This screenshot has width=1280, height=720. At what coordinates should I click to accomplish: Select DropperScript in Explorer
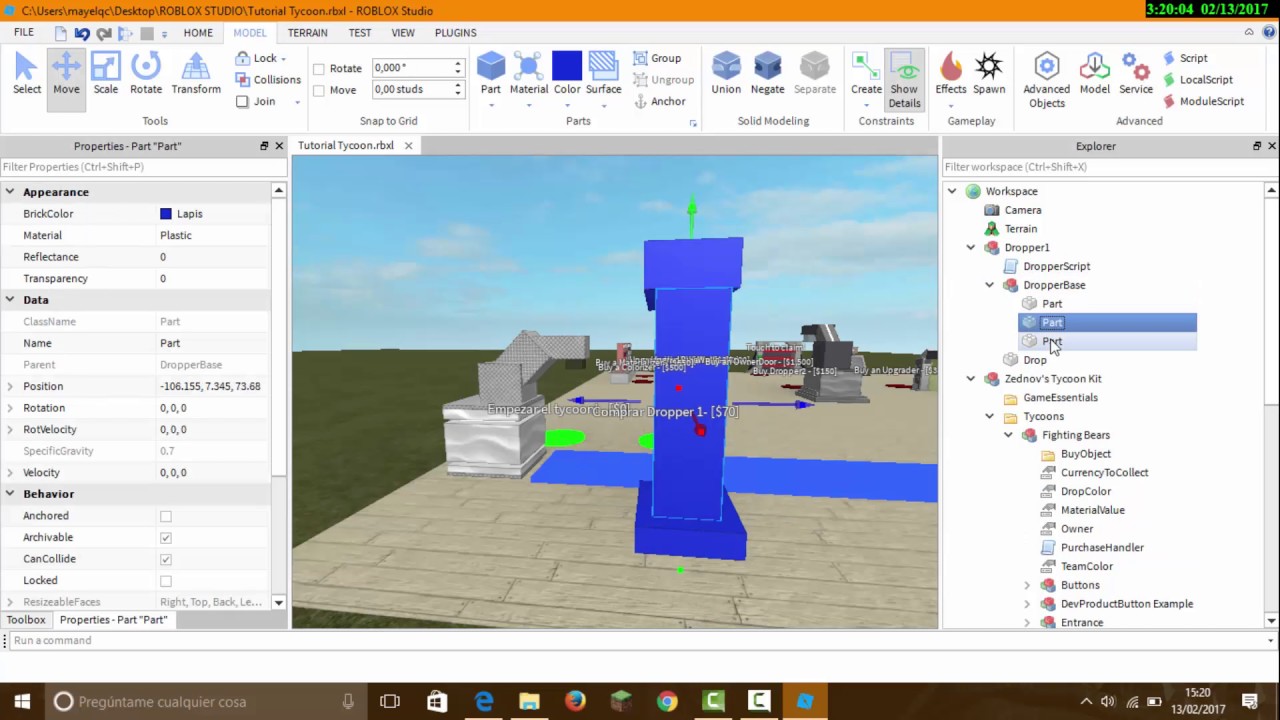[x=1056, y=266]
